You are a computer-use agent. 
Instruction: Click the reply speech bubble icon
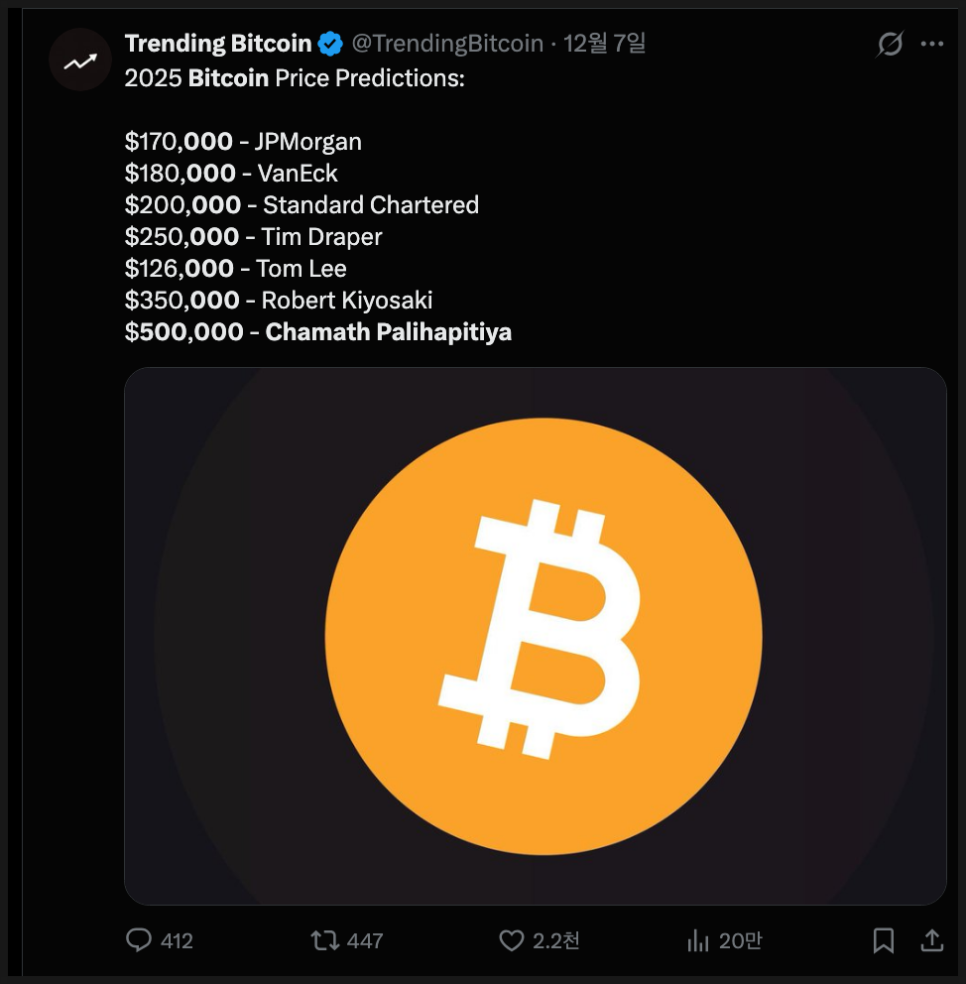pyautogui.click(x=138, y=940)
